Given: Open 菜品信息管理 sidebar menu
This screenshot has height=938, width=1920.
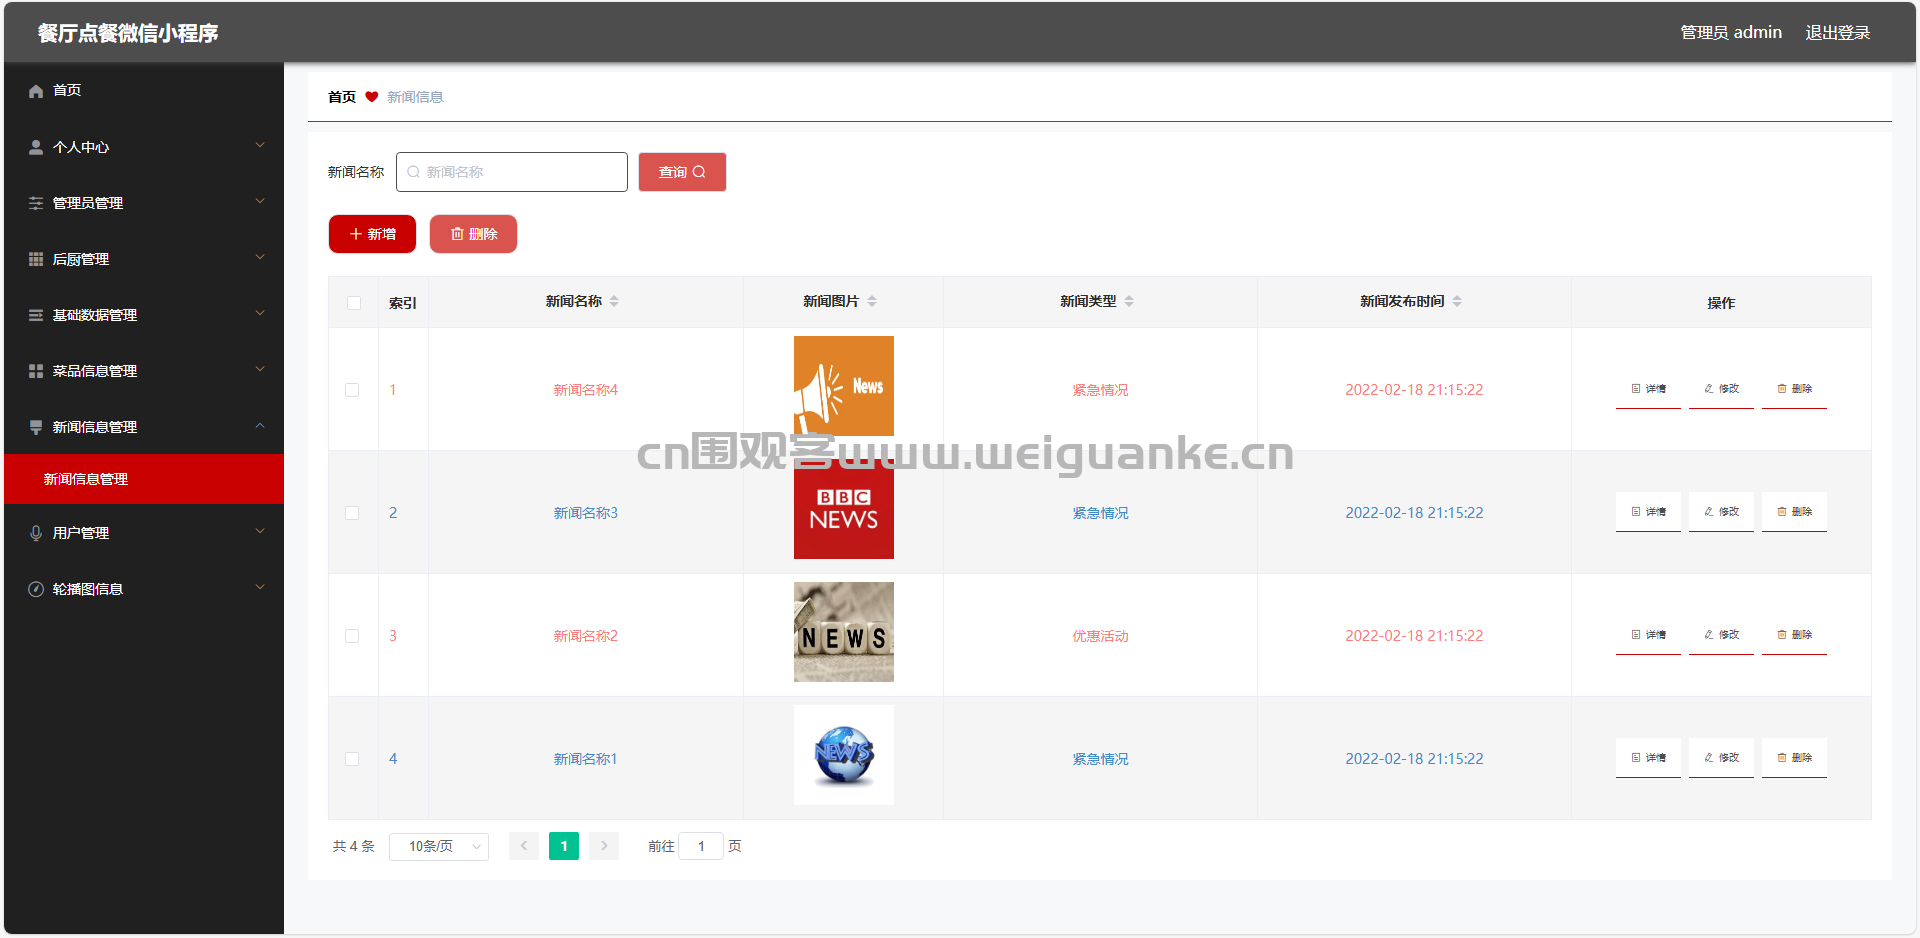Looking at the screenshot, I should pos(144,371).
